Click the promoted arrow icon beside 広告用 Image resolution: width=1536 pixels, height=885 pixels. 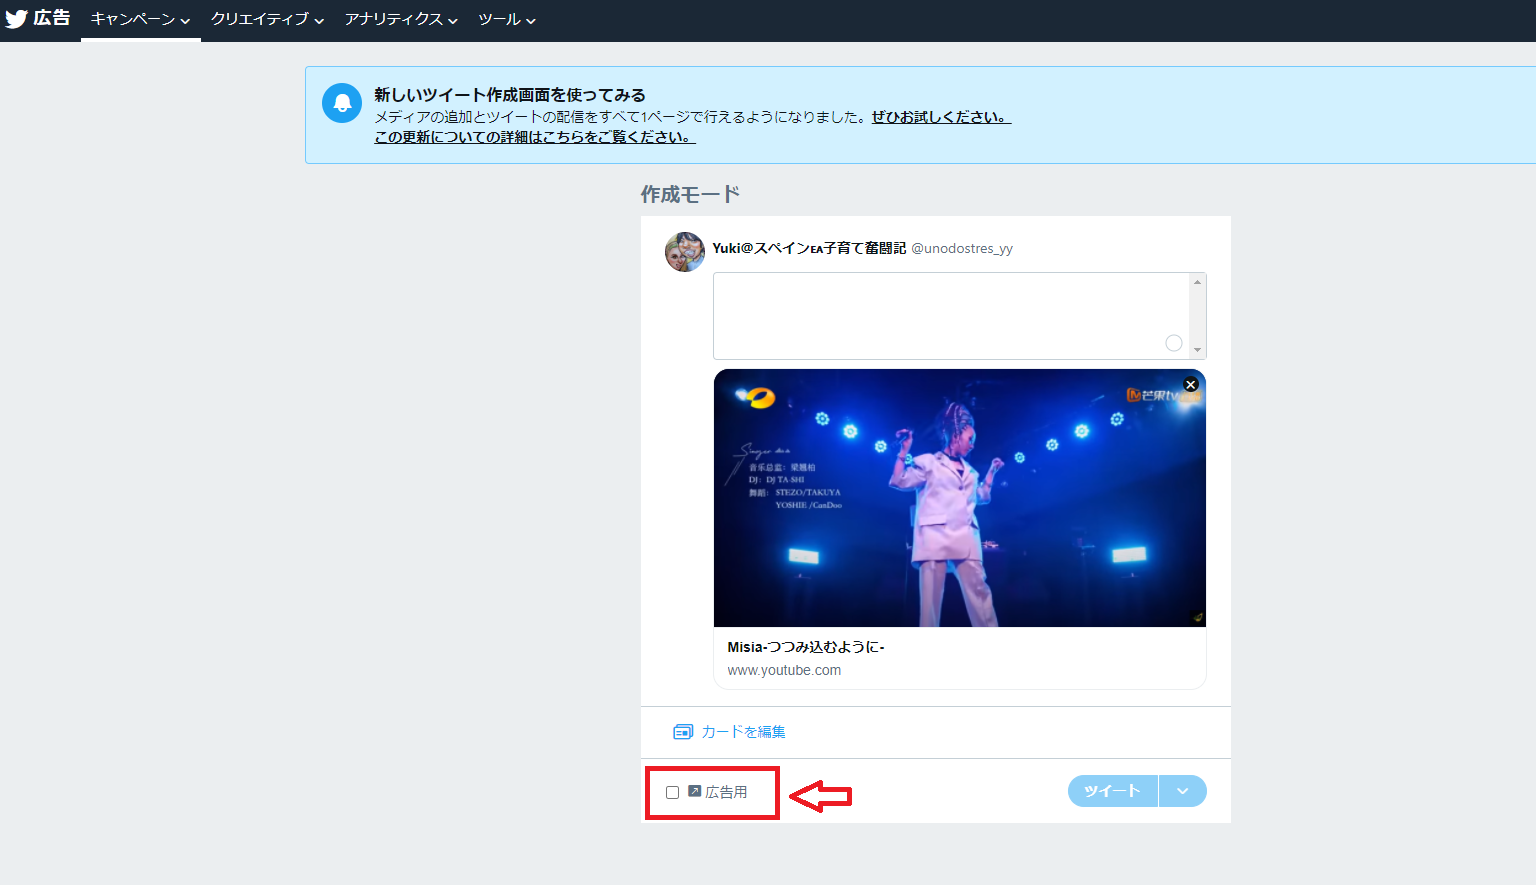(694, 791)
